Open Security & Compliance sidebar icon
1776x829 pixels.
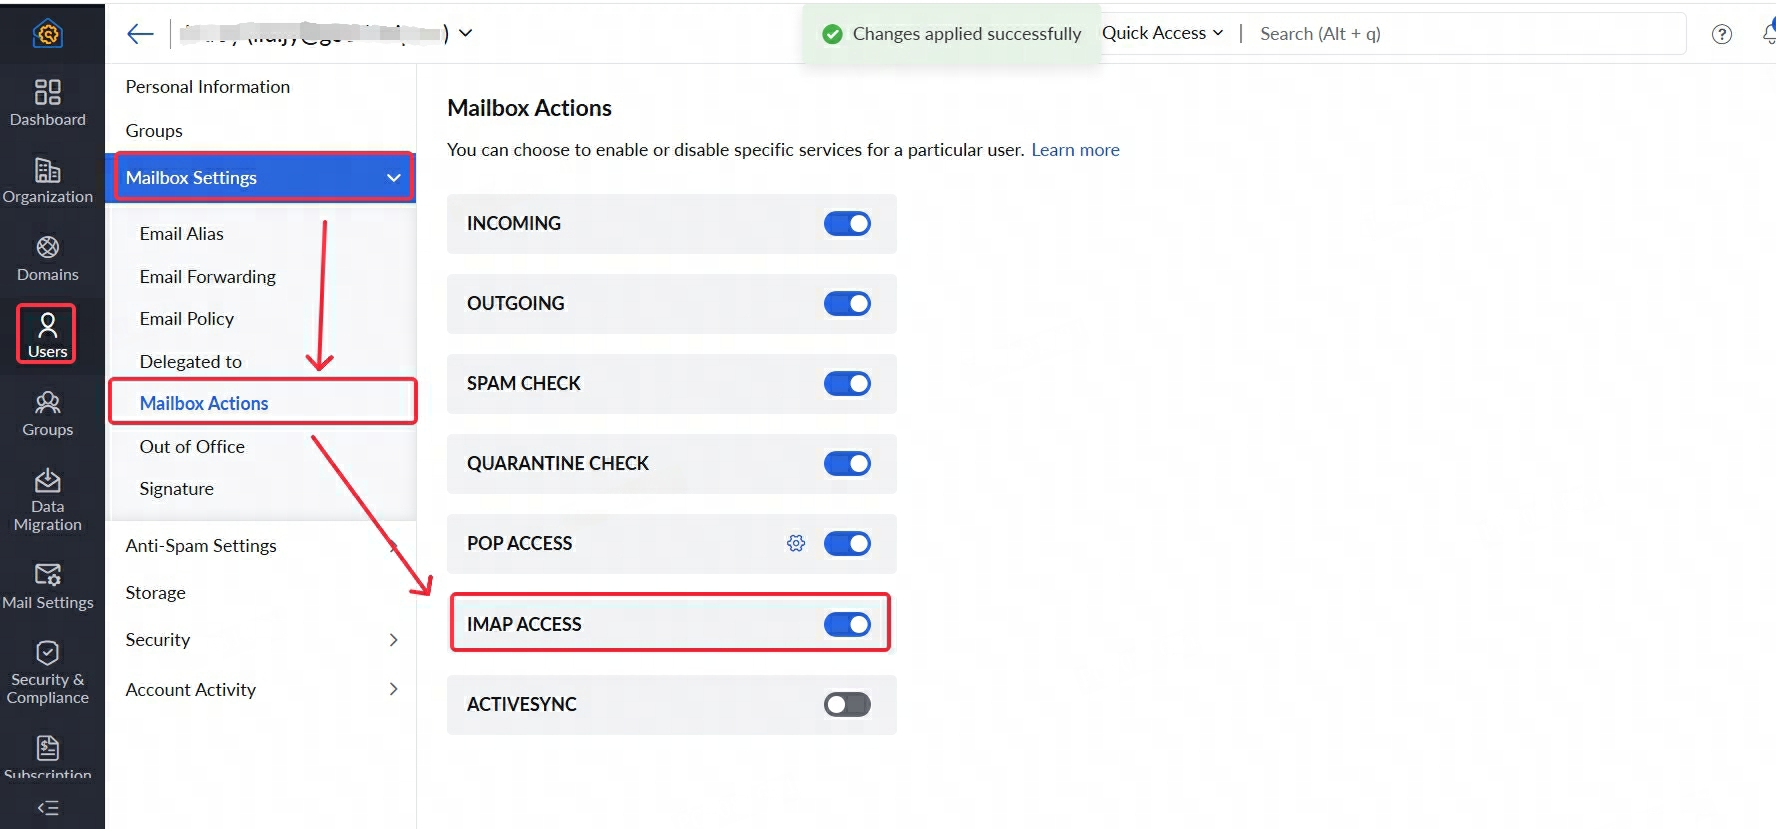point(47,671)
